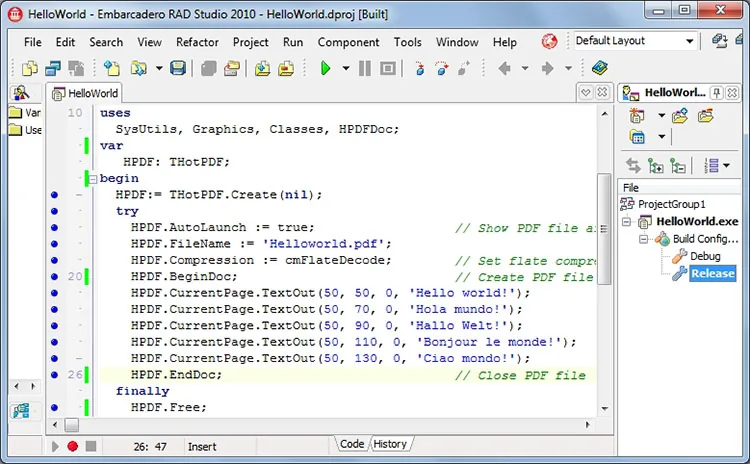Select the Release build configuration
This screenshot has width=750, height=464.
[x=712, y=273]
